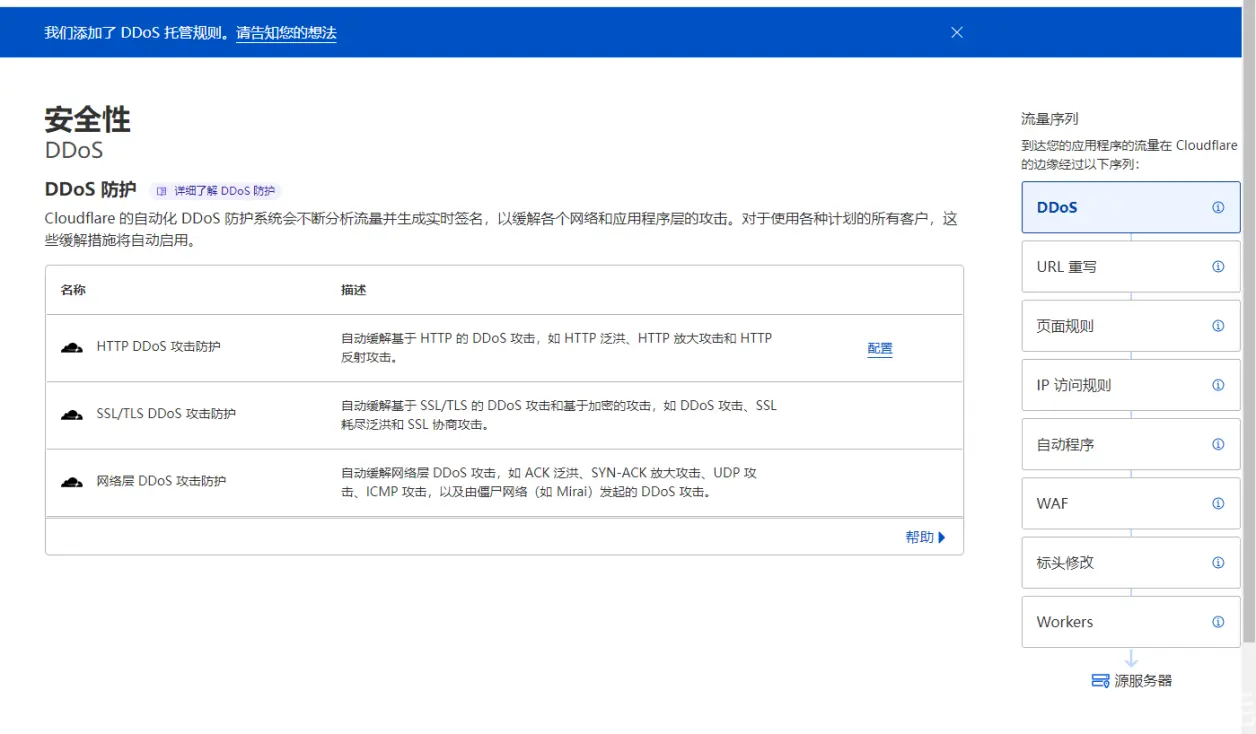Dismiss the DDoS managed rules banner
1256x734 pixels.
(956, 32)
